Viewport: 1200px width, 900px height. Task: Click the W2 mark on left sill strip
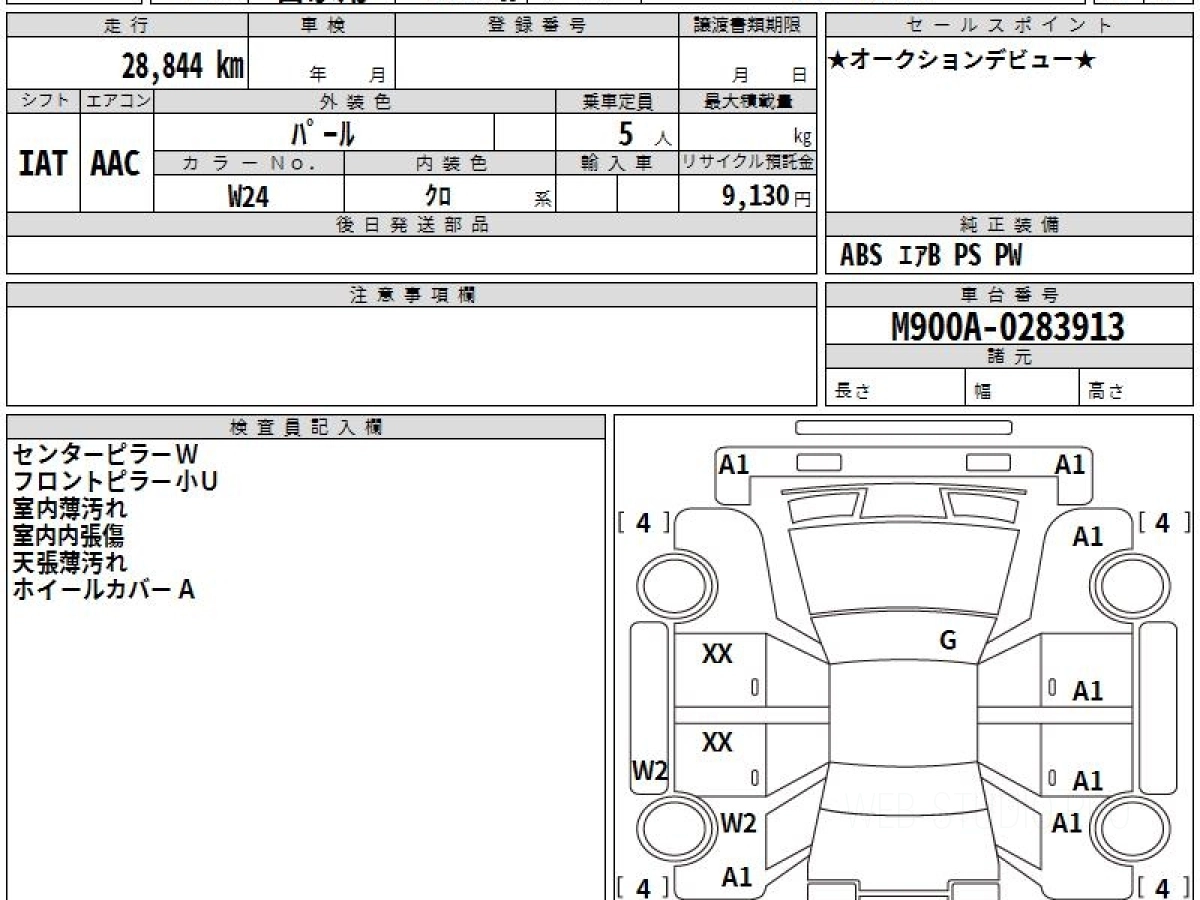pos(649,771)
